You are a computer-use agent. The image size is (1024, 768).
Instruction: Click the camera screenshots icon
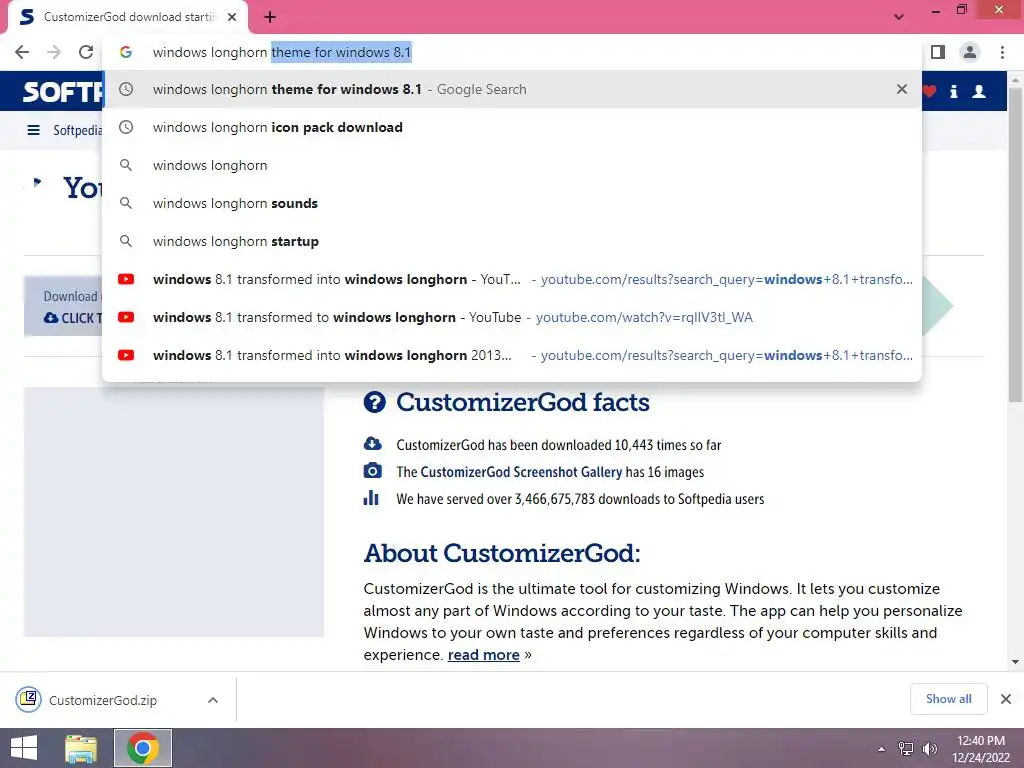pos(372,471)
